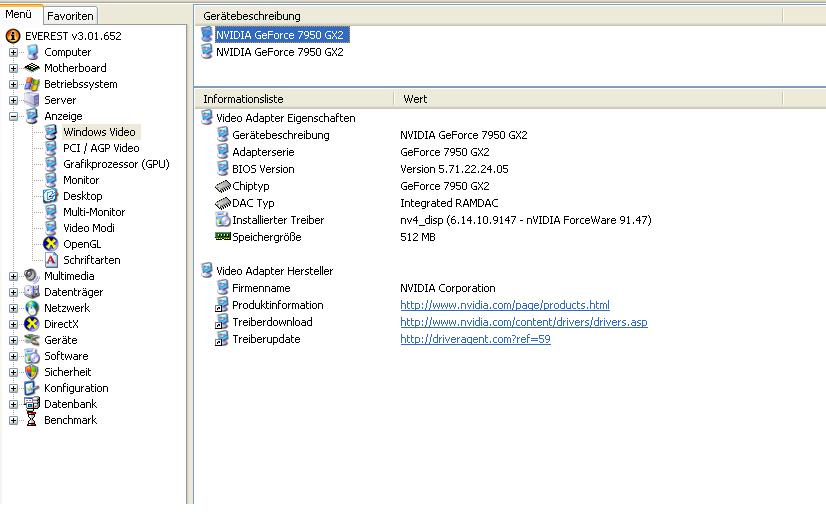Click the PCI / AGP Video icon
This screenshot has height=512, width=826.
(51, 148)
